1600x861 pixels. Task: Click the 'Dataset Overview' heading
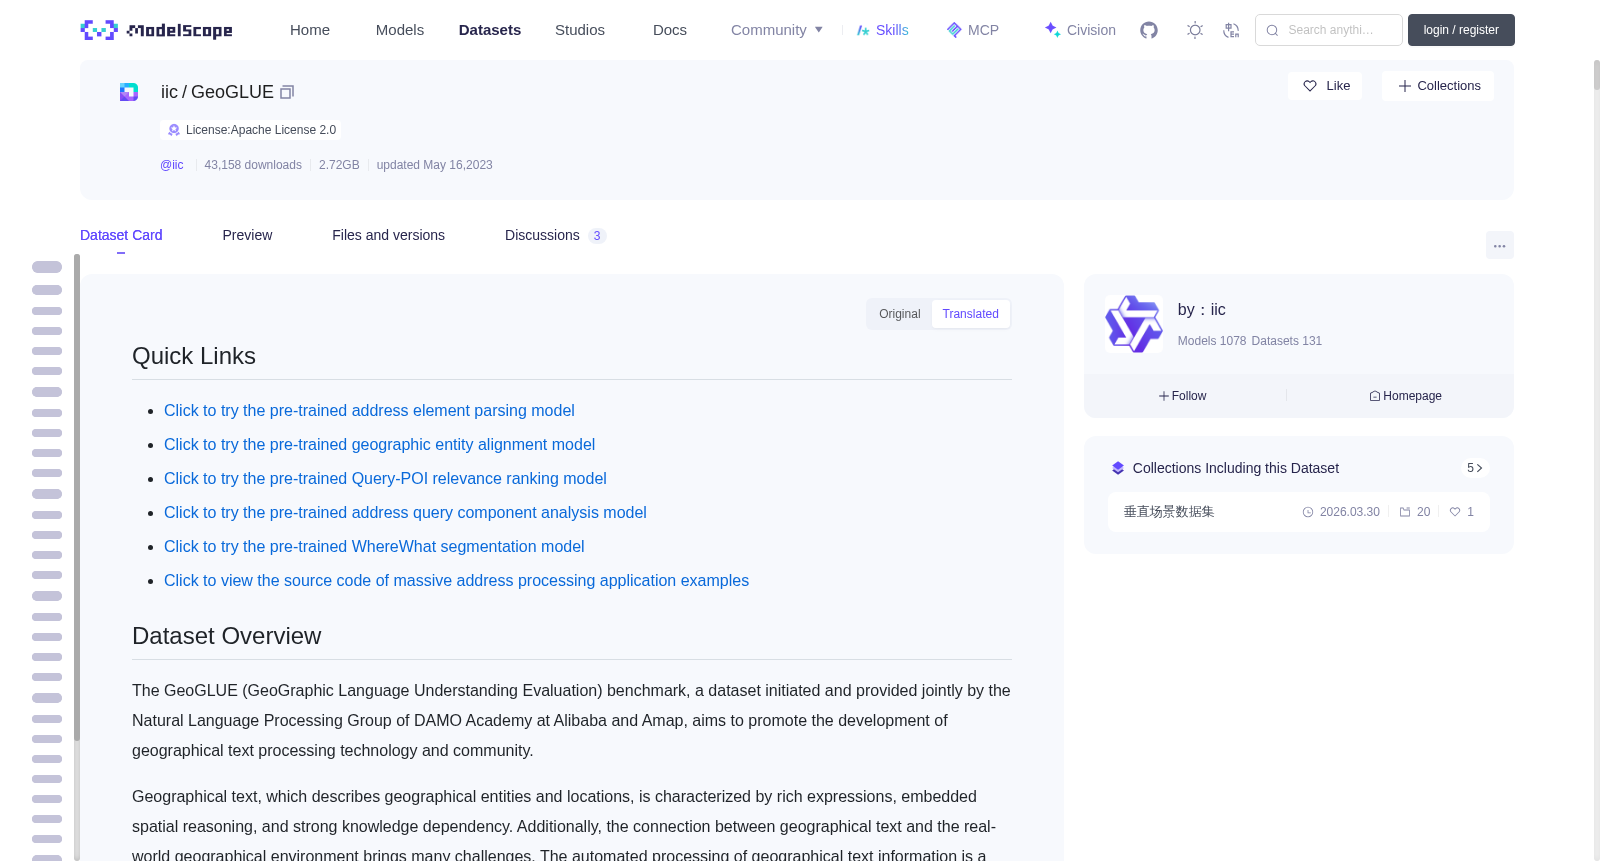[227, 636]
